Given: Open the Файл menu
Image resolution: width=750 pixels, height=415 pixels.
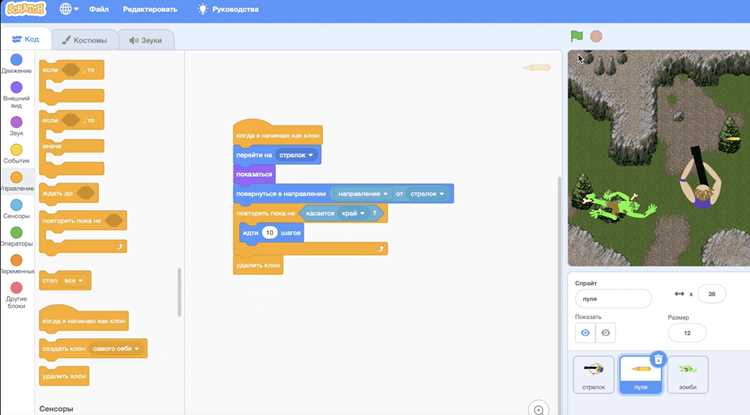Looking at the screenshot, I should coord(99,9).
